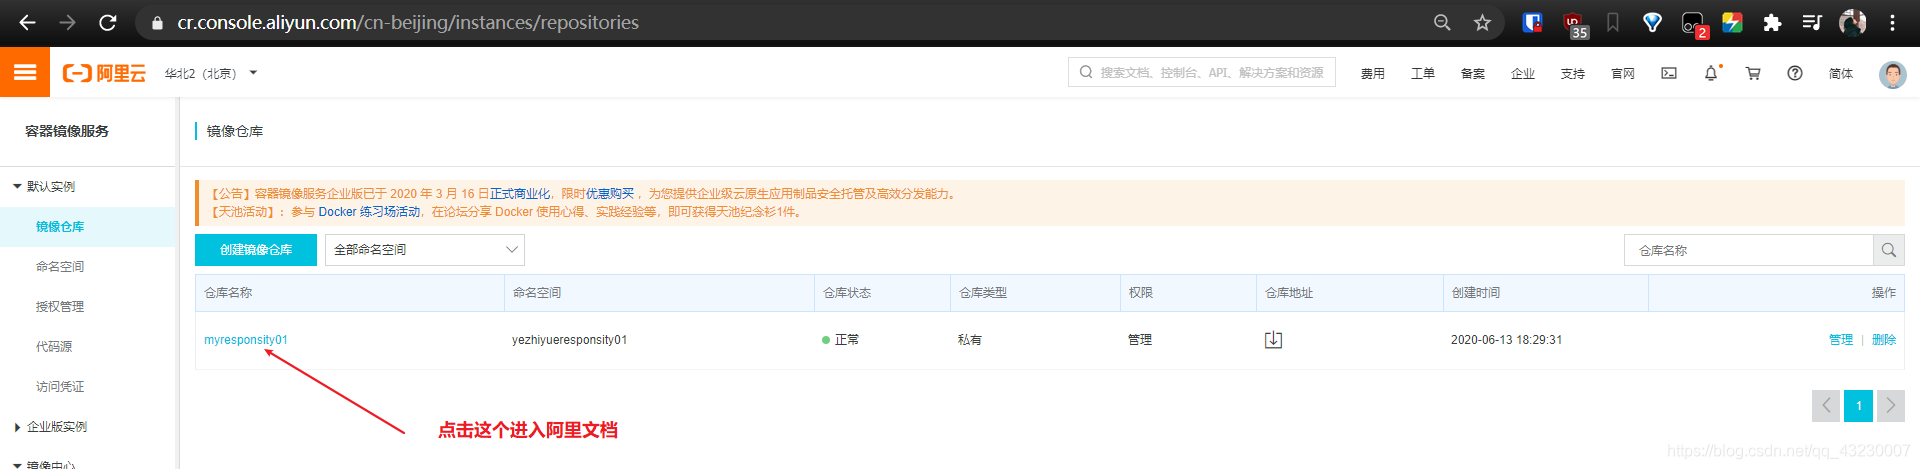This screenshot has height=469, width=1920.
Task: Click the repository search magnifier button
Action: click(x=1889, y=250)
